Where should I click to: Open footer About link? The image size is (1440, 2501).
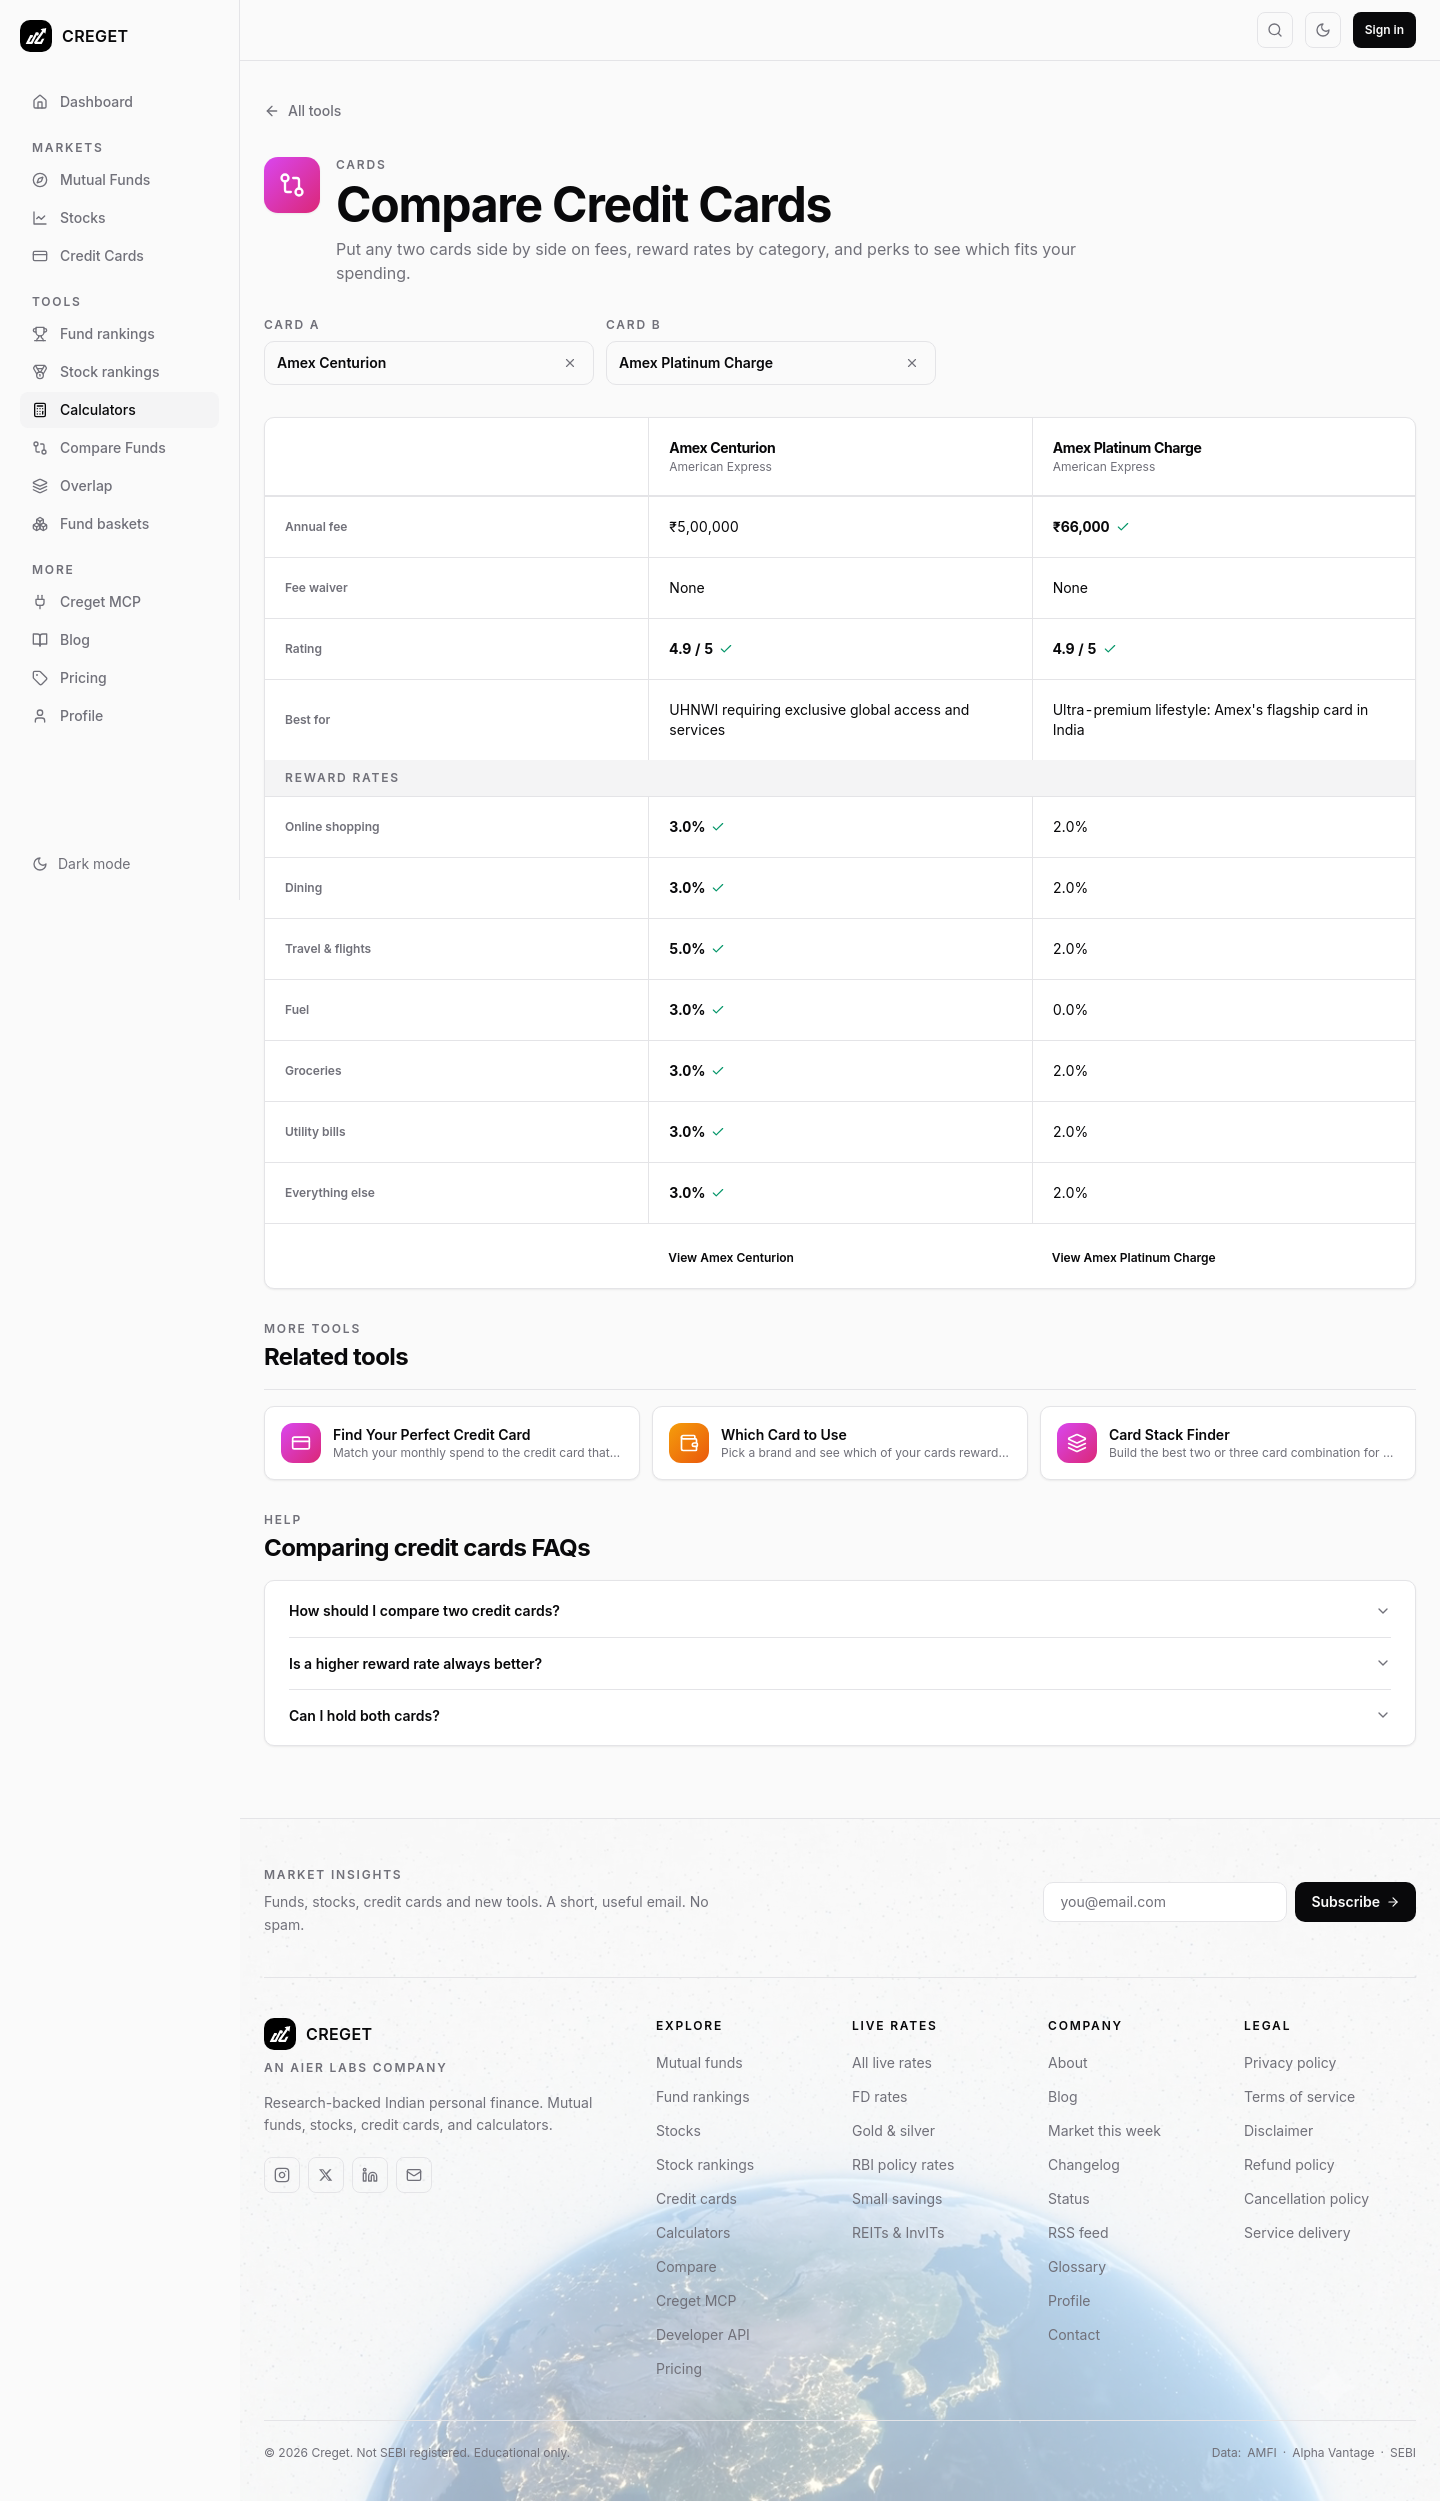pos(1068,2063)
